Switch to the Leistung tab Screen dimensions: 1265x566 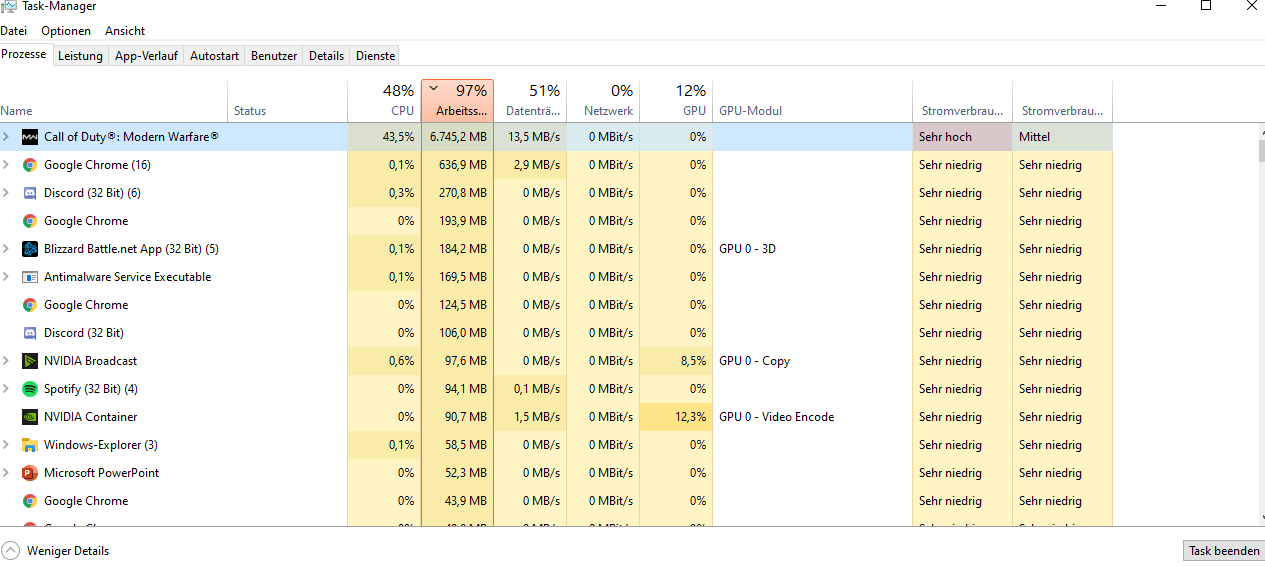(x=80, y=56)
